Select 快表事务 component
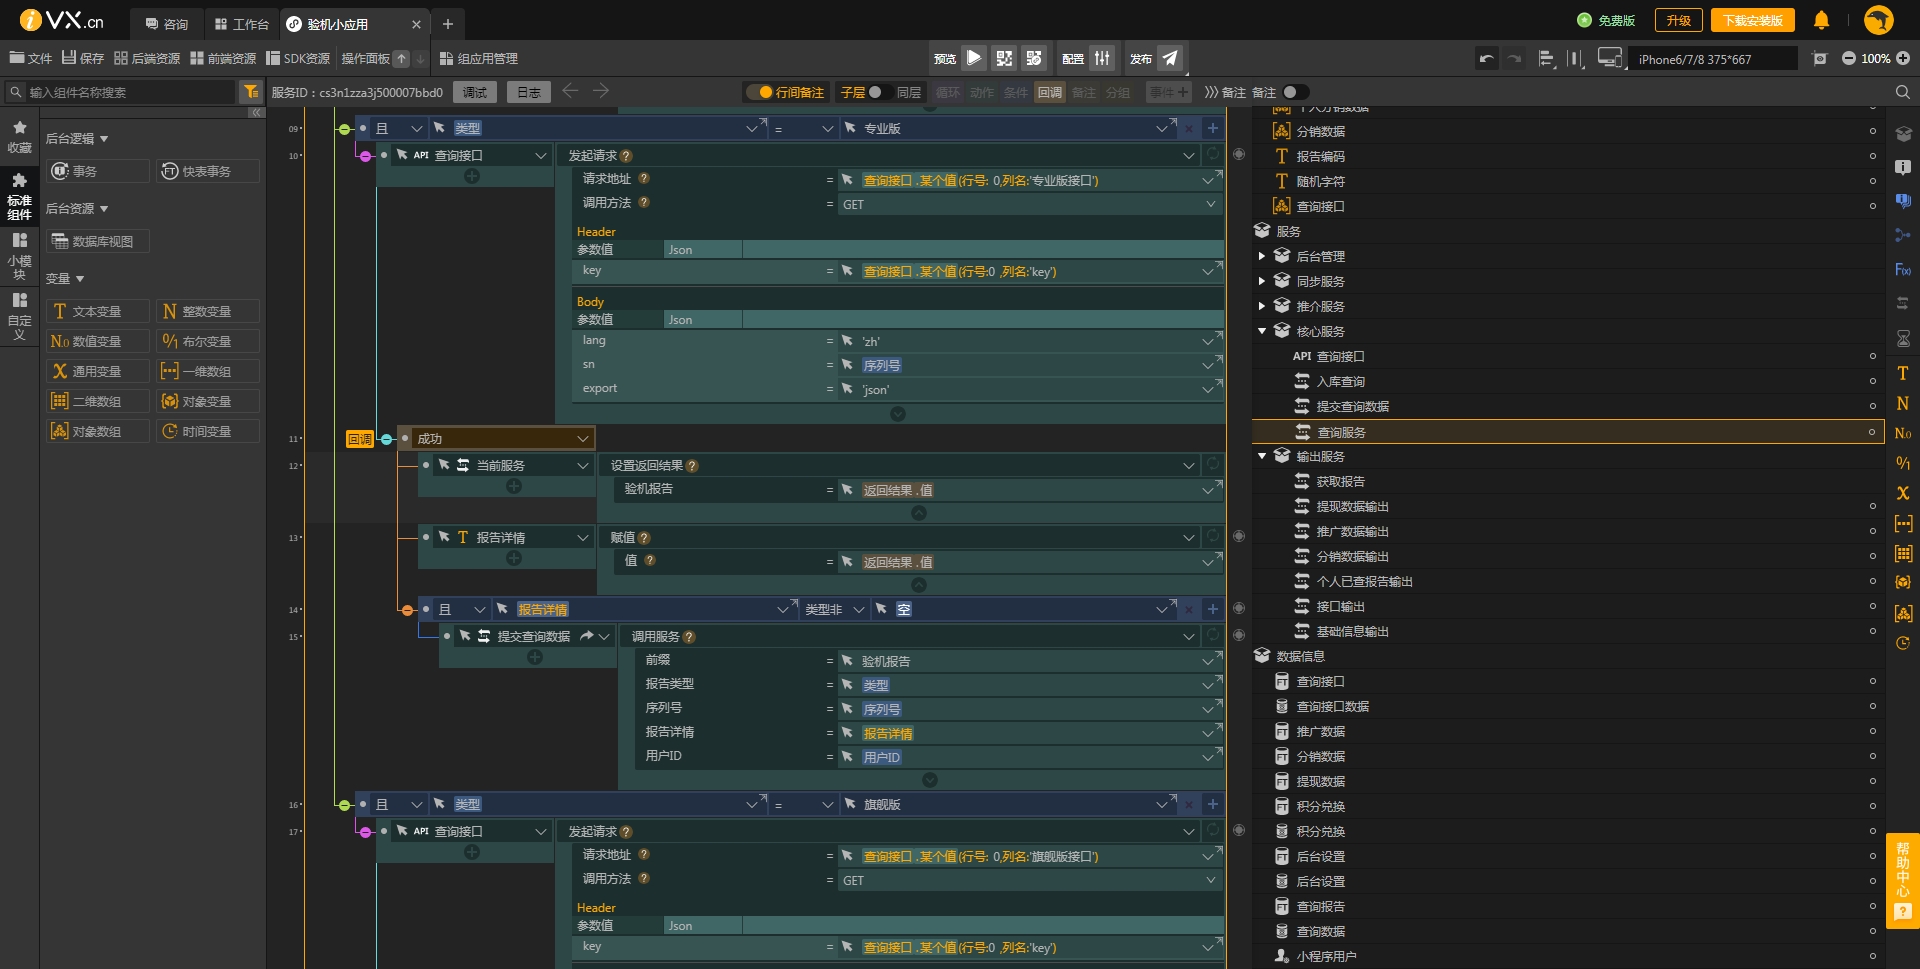 point(208,171)
